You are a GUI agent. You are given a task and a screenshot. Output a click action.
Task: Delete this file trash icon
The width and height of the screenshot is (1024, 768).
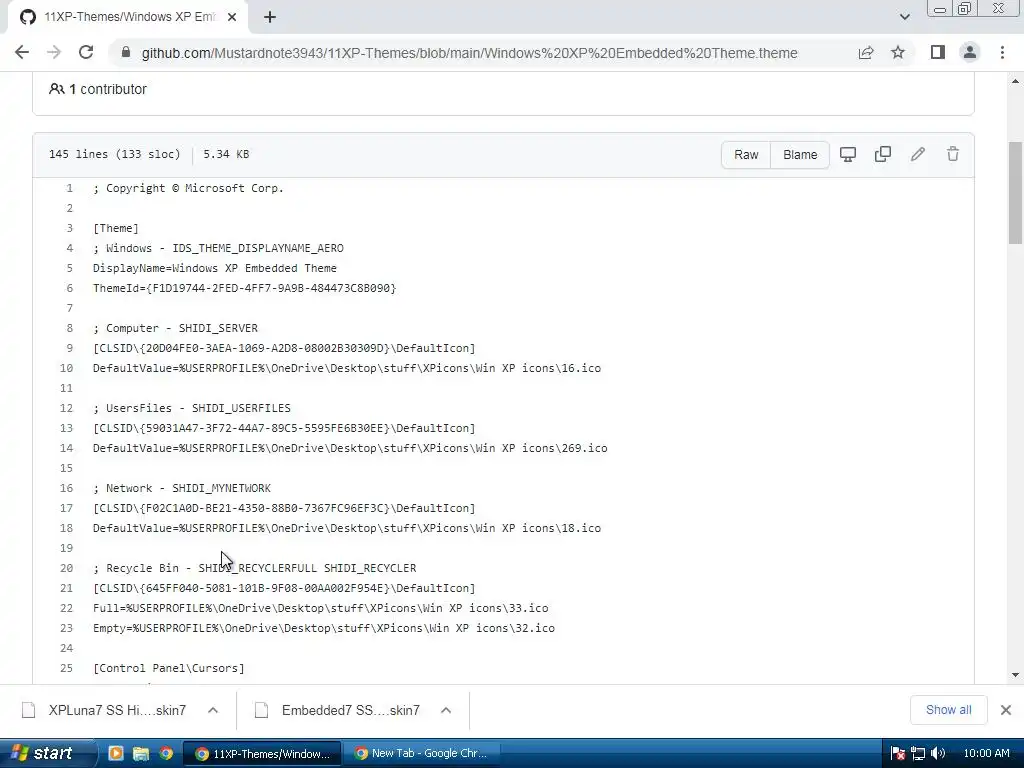[953, 155]
